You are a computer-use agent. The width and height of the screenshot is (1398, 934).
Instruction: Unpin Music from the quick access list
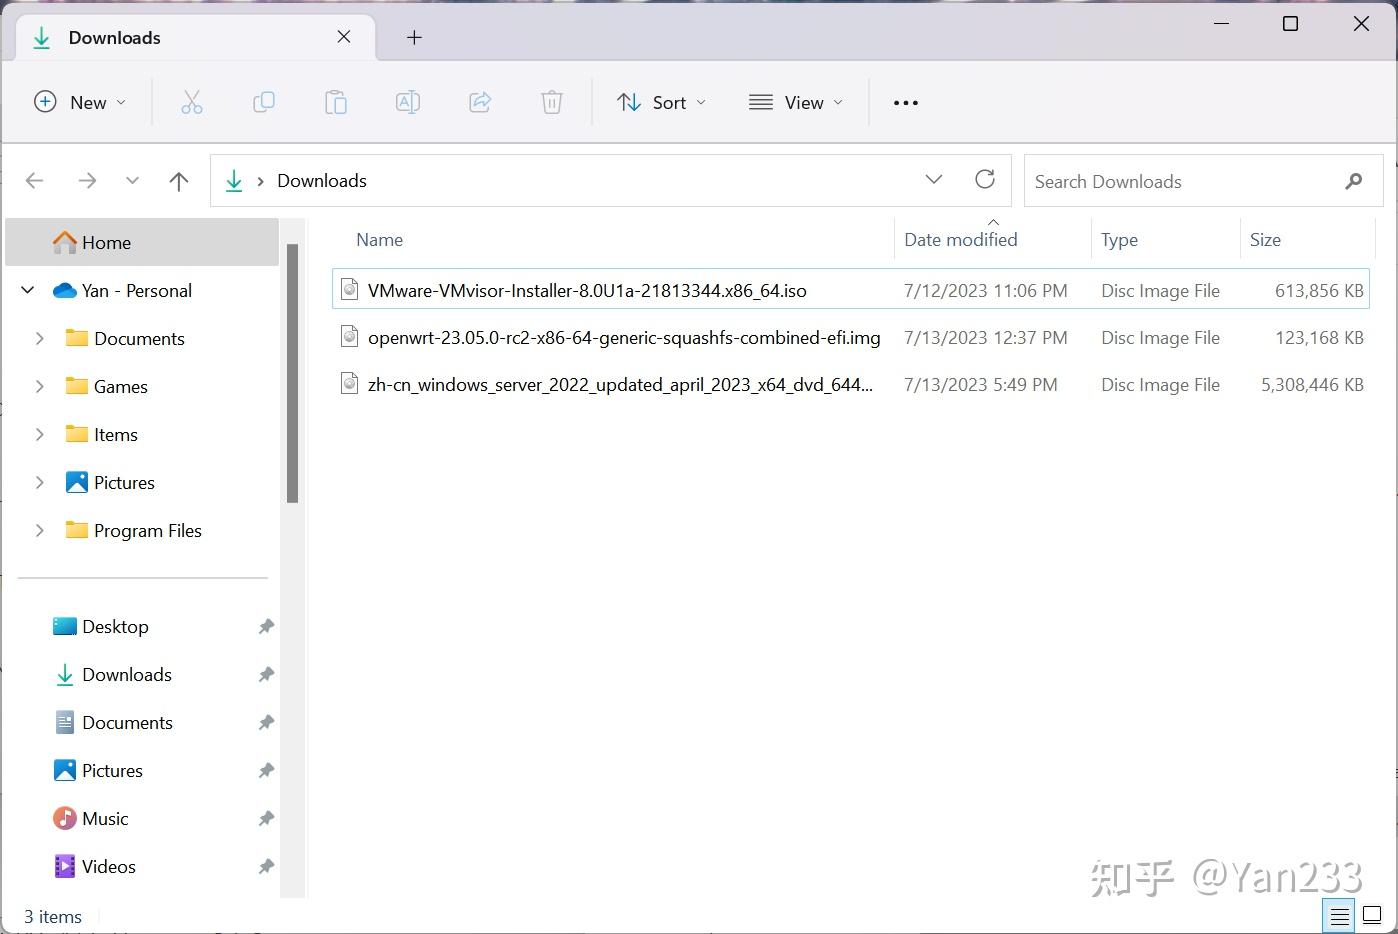(265, 818)
